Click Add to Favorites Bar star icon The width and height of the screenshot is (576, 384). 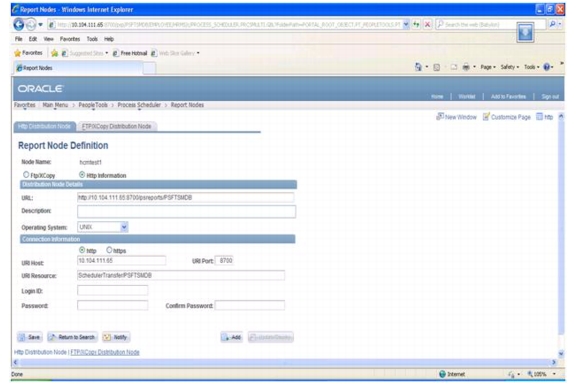pyautogui.click(x=54, y=53)
